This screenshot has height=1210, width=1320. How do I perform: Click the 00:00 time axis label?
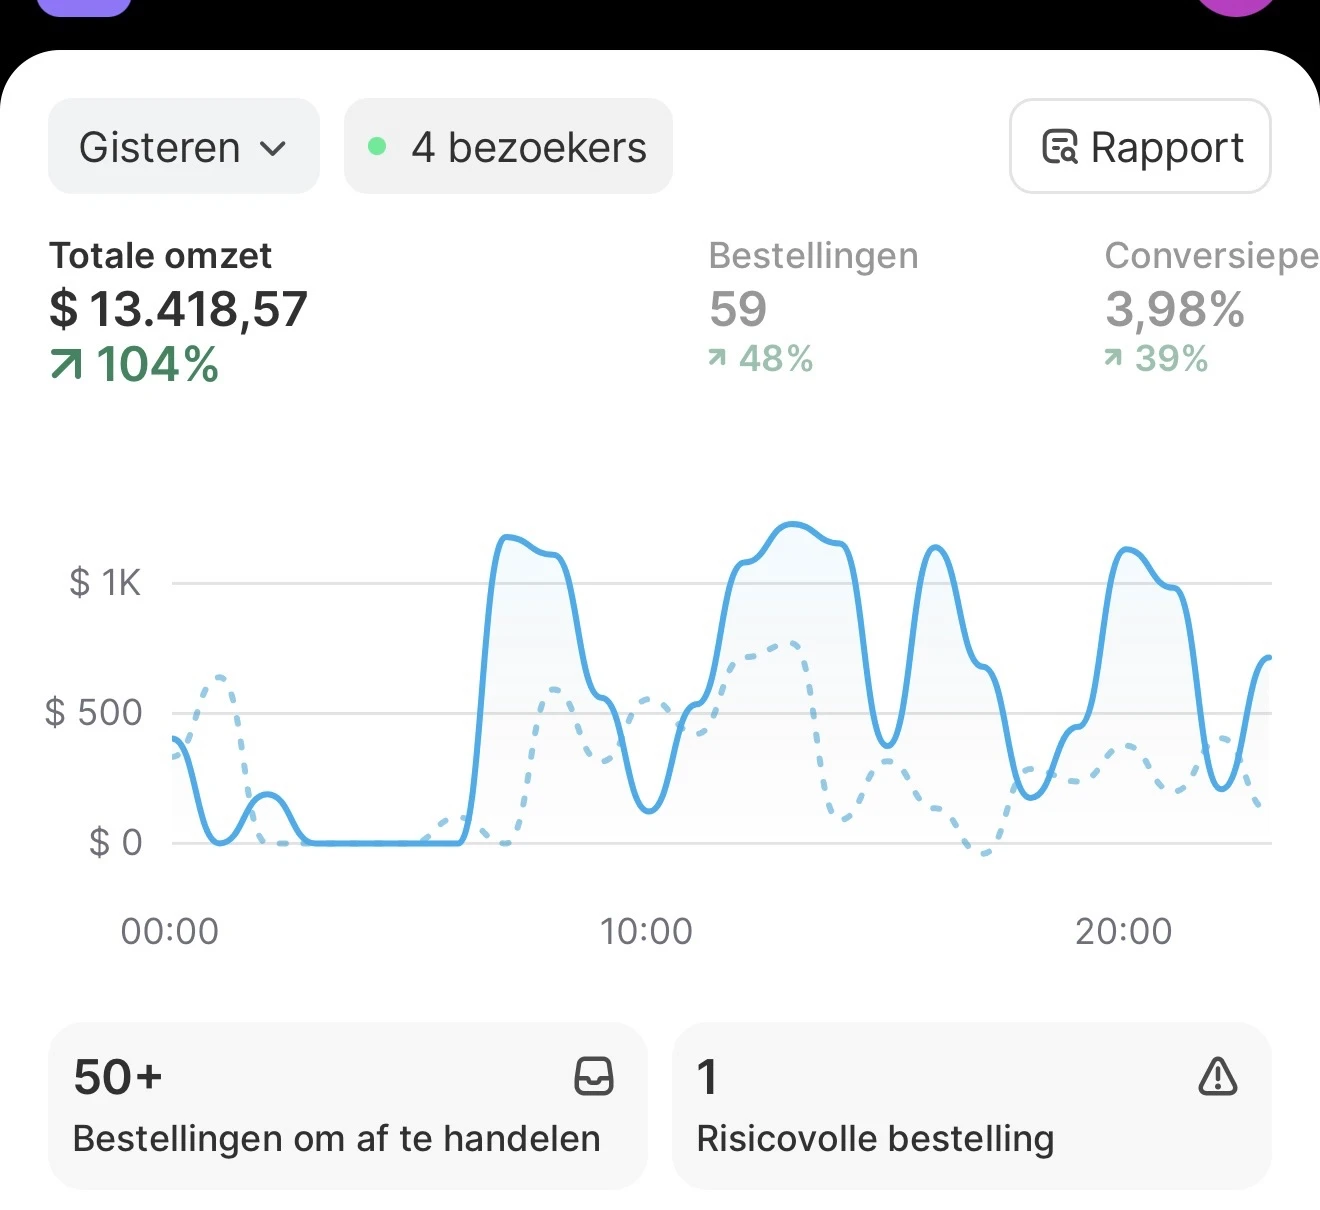point(170,931)
